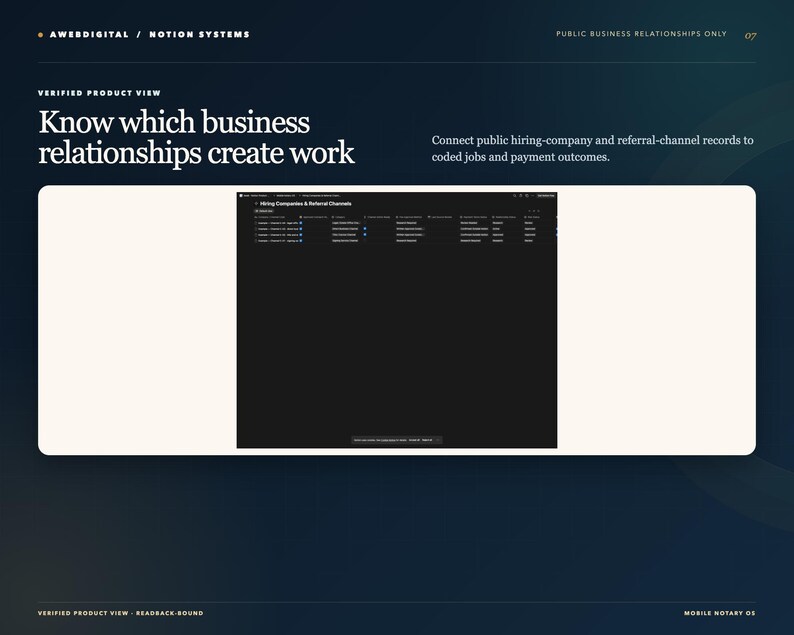Click the Last Source Review column header
Image resolution: width=794 pixels, height=635 pixels.
point(441,217)
